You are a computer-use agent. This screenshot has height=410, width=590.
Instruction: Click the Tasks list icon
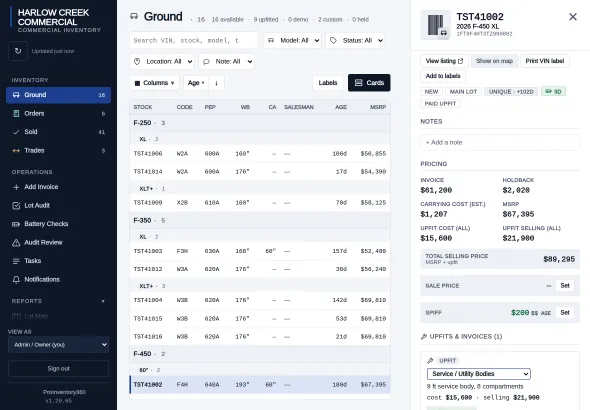coord(16,261)
